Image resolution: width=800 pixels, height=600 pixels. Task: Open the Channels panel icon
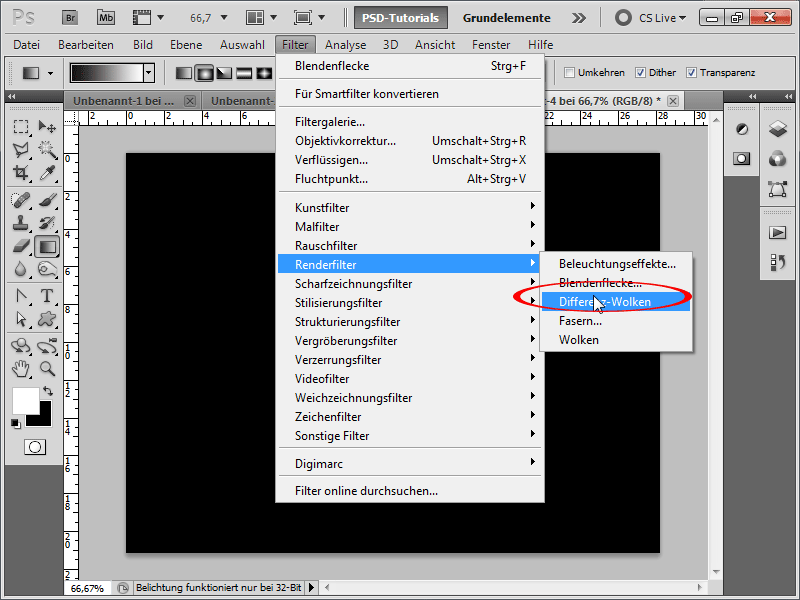pos(778,159)
